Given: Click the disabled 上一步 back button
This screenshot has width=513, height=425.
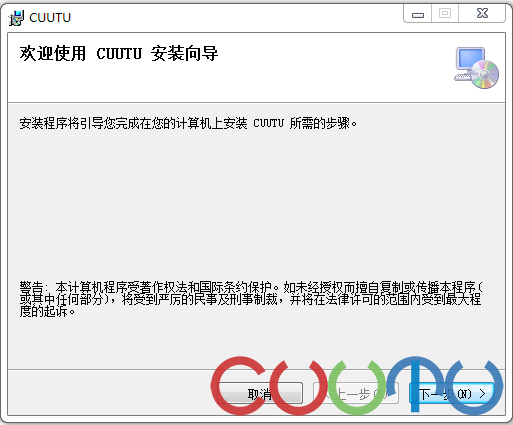Looking at the screenshot, I should click(356, 394).
